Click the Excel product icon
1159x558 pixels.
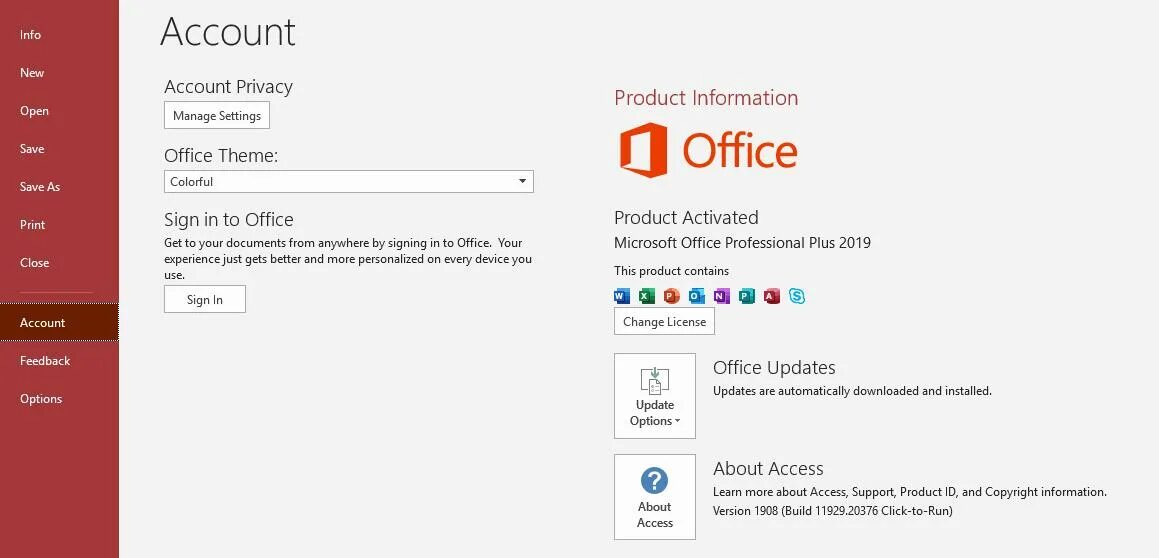646,296
